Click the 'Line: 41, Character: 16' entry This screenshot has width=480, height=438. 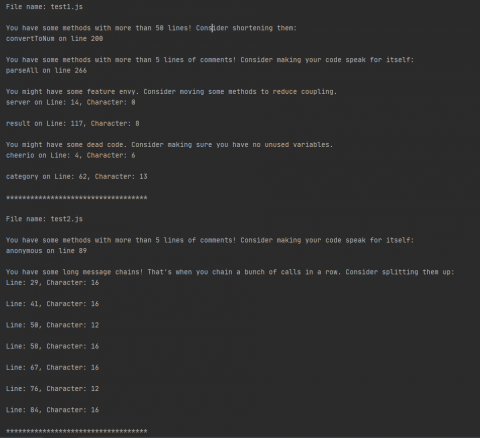(52, 304)
